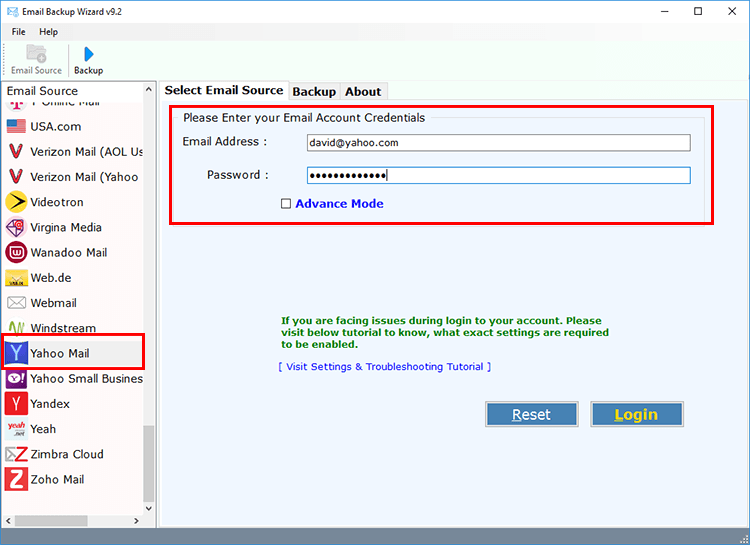
Task: Select the USA.com flag icon
Action: point(16,126)
